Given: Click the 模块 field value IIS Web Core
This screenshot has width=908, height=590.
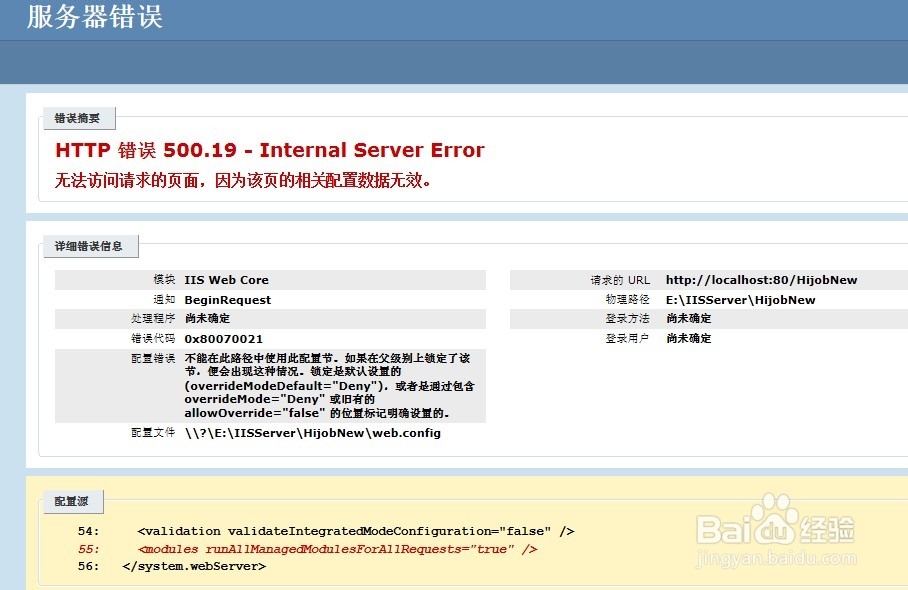Looking at the screenshot, I should (231, 280).
